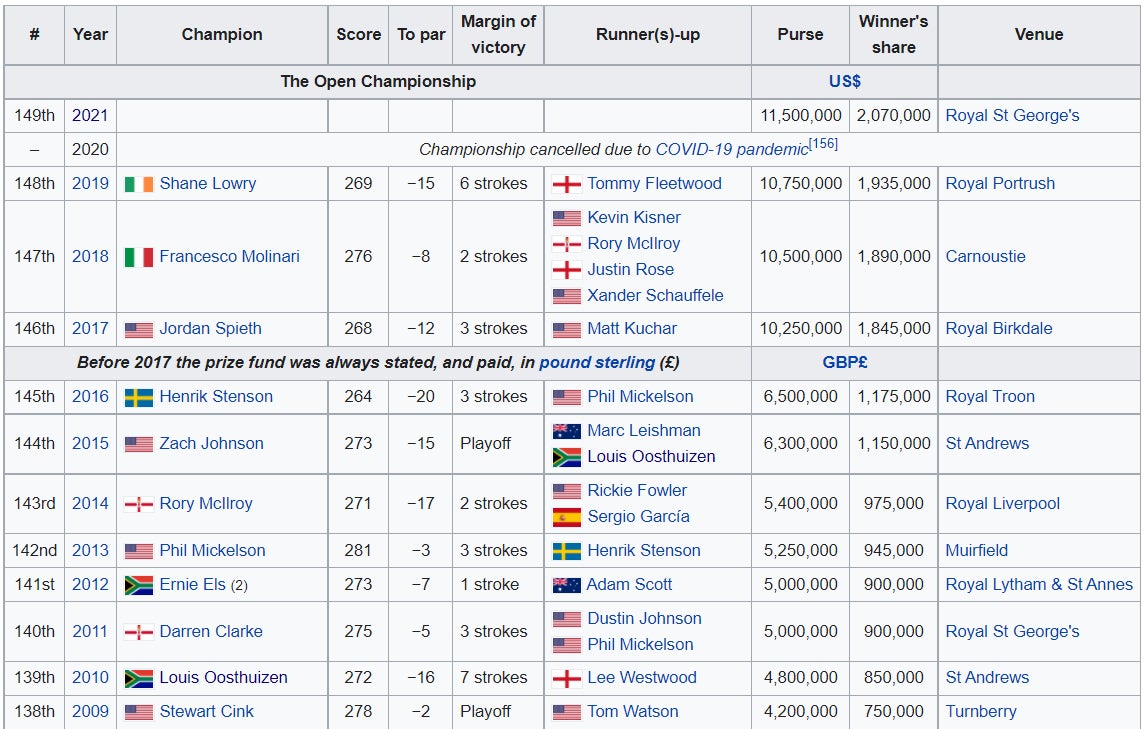The image size is (1145, 729).
Task: Click the score "264" in the 2016 row
Action: (x=358, y=397)
